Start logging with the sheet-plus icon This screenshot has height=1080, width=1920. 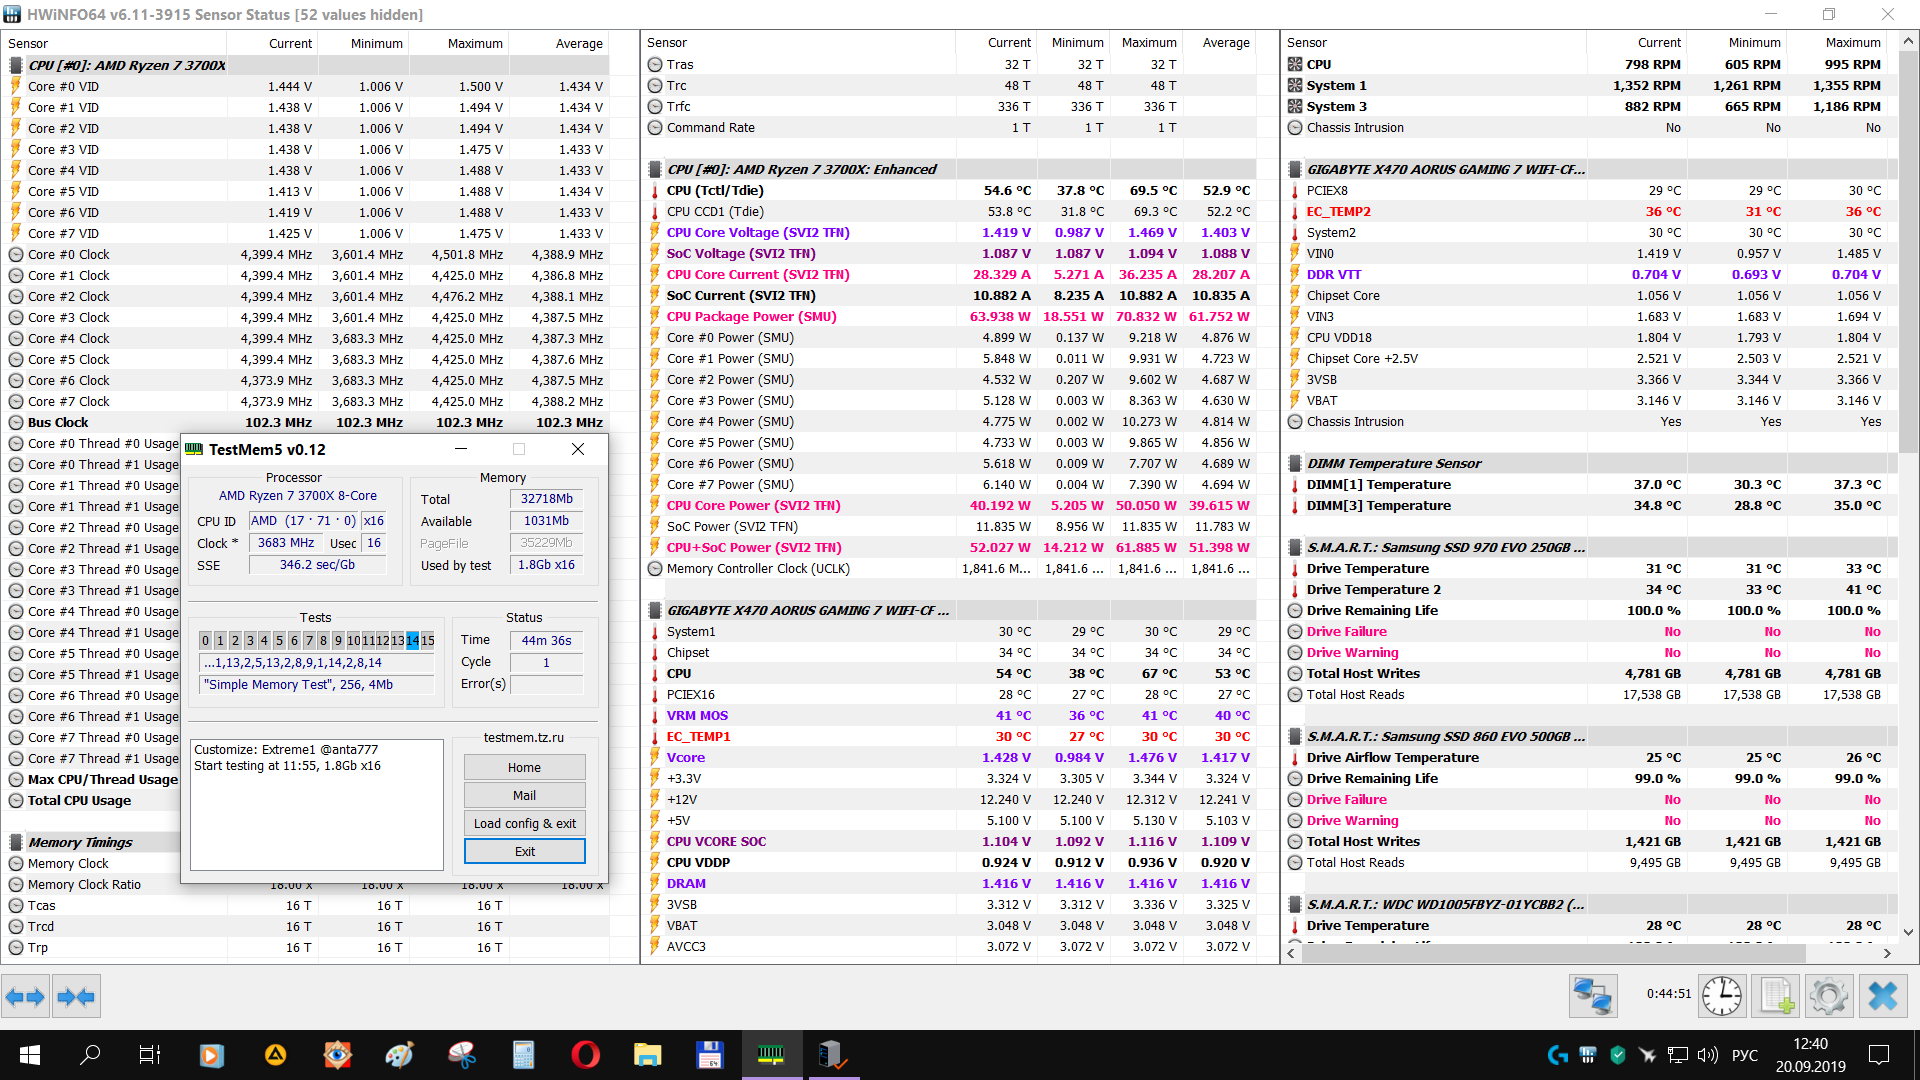pyautogui.click(x=1776, y=996)
